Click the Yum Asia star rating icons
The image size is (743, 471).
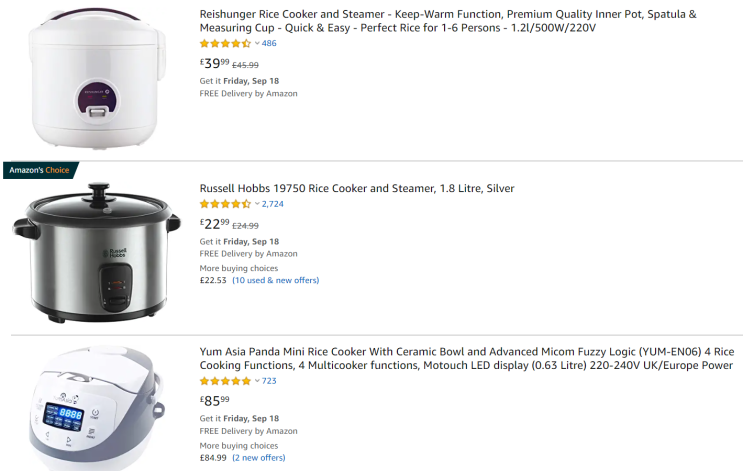[225, 381]
